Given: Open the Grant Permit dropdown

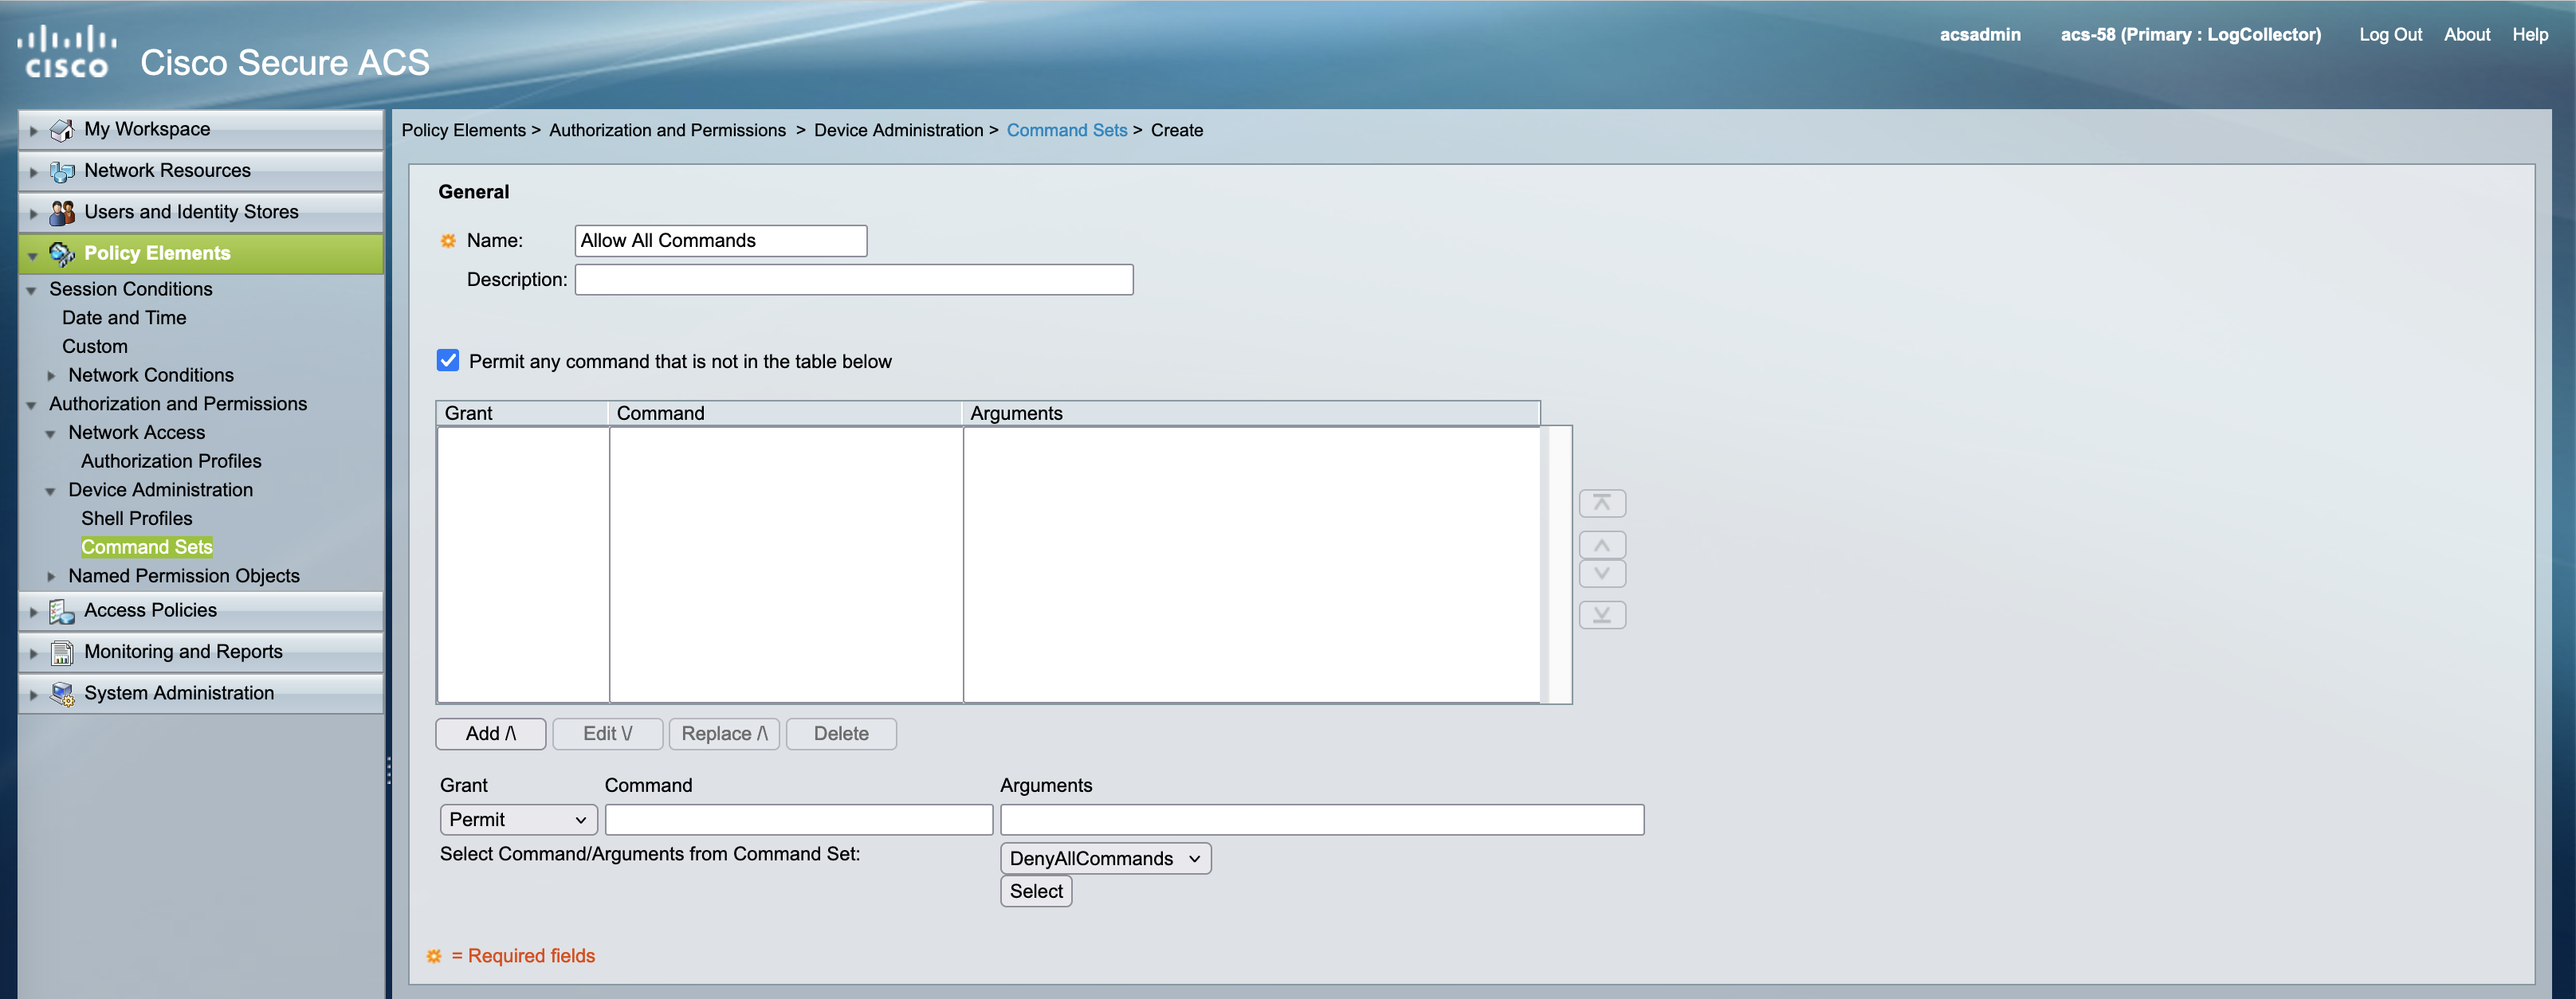Looking at the screenshot, I should coord(518,820).
